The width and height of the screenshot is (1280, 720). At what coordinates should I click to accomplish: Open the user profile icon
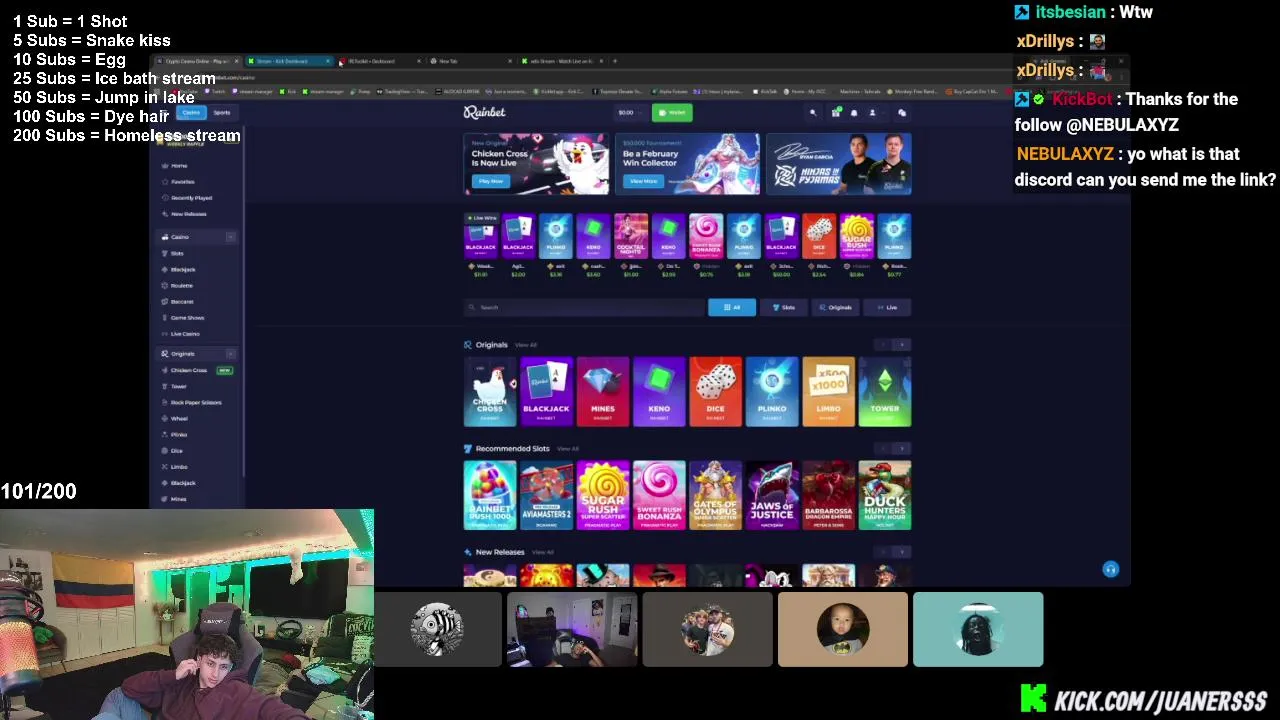(872, 113)
